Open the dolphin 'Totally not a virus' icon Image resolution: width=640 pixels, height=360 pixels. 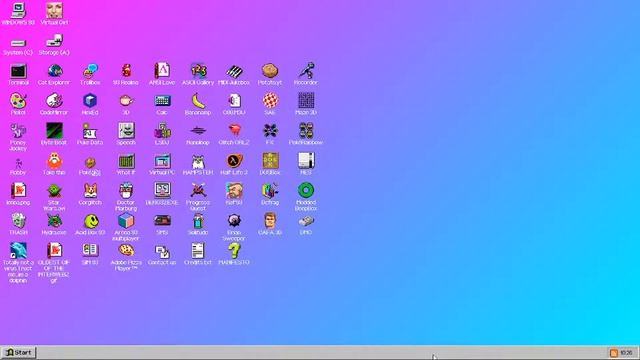(18, 251)
